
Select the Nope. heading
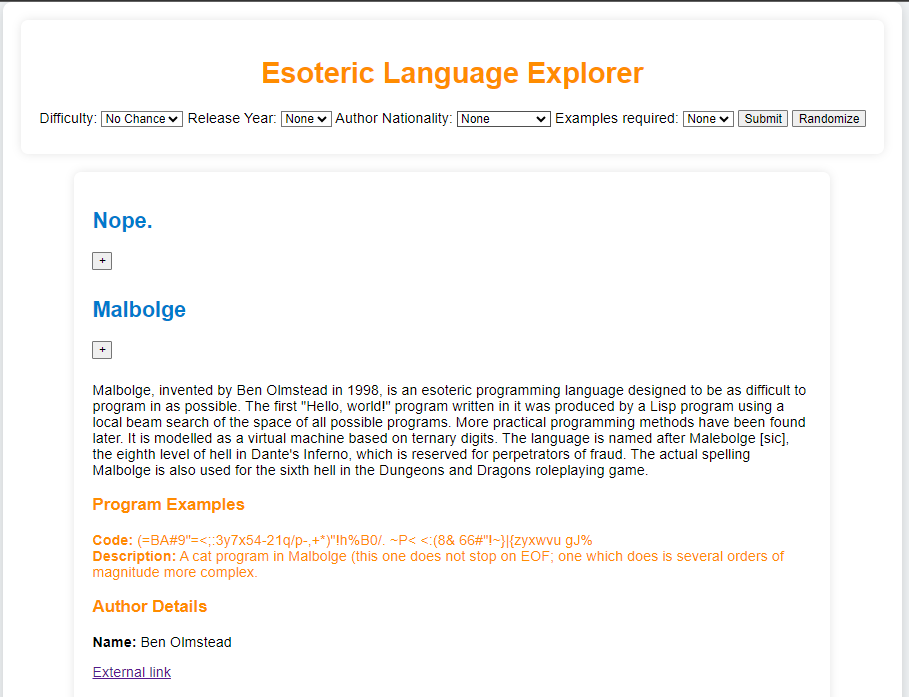pyautogui.click(x=123, y=220)
